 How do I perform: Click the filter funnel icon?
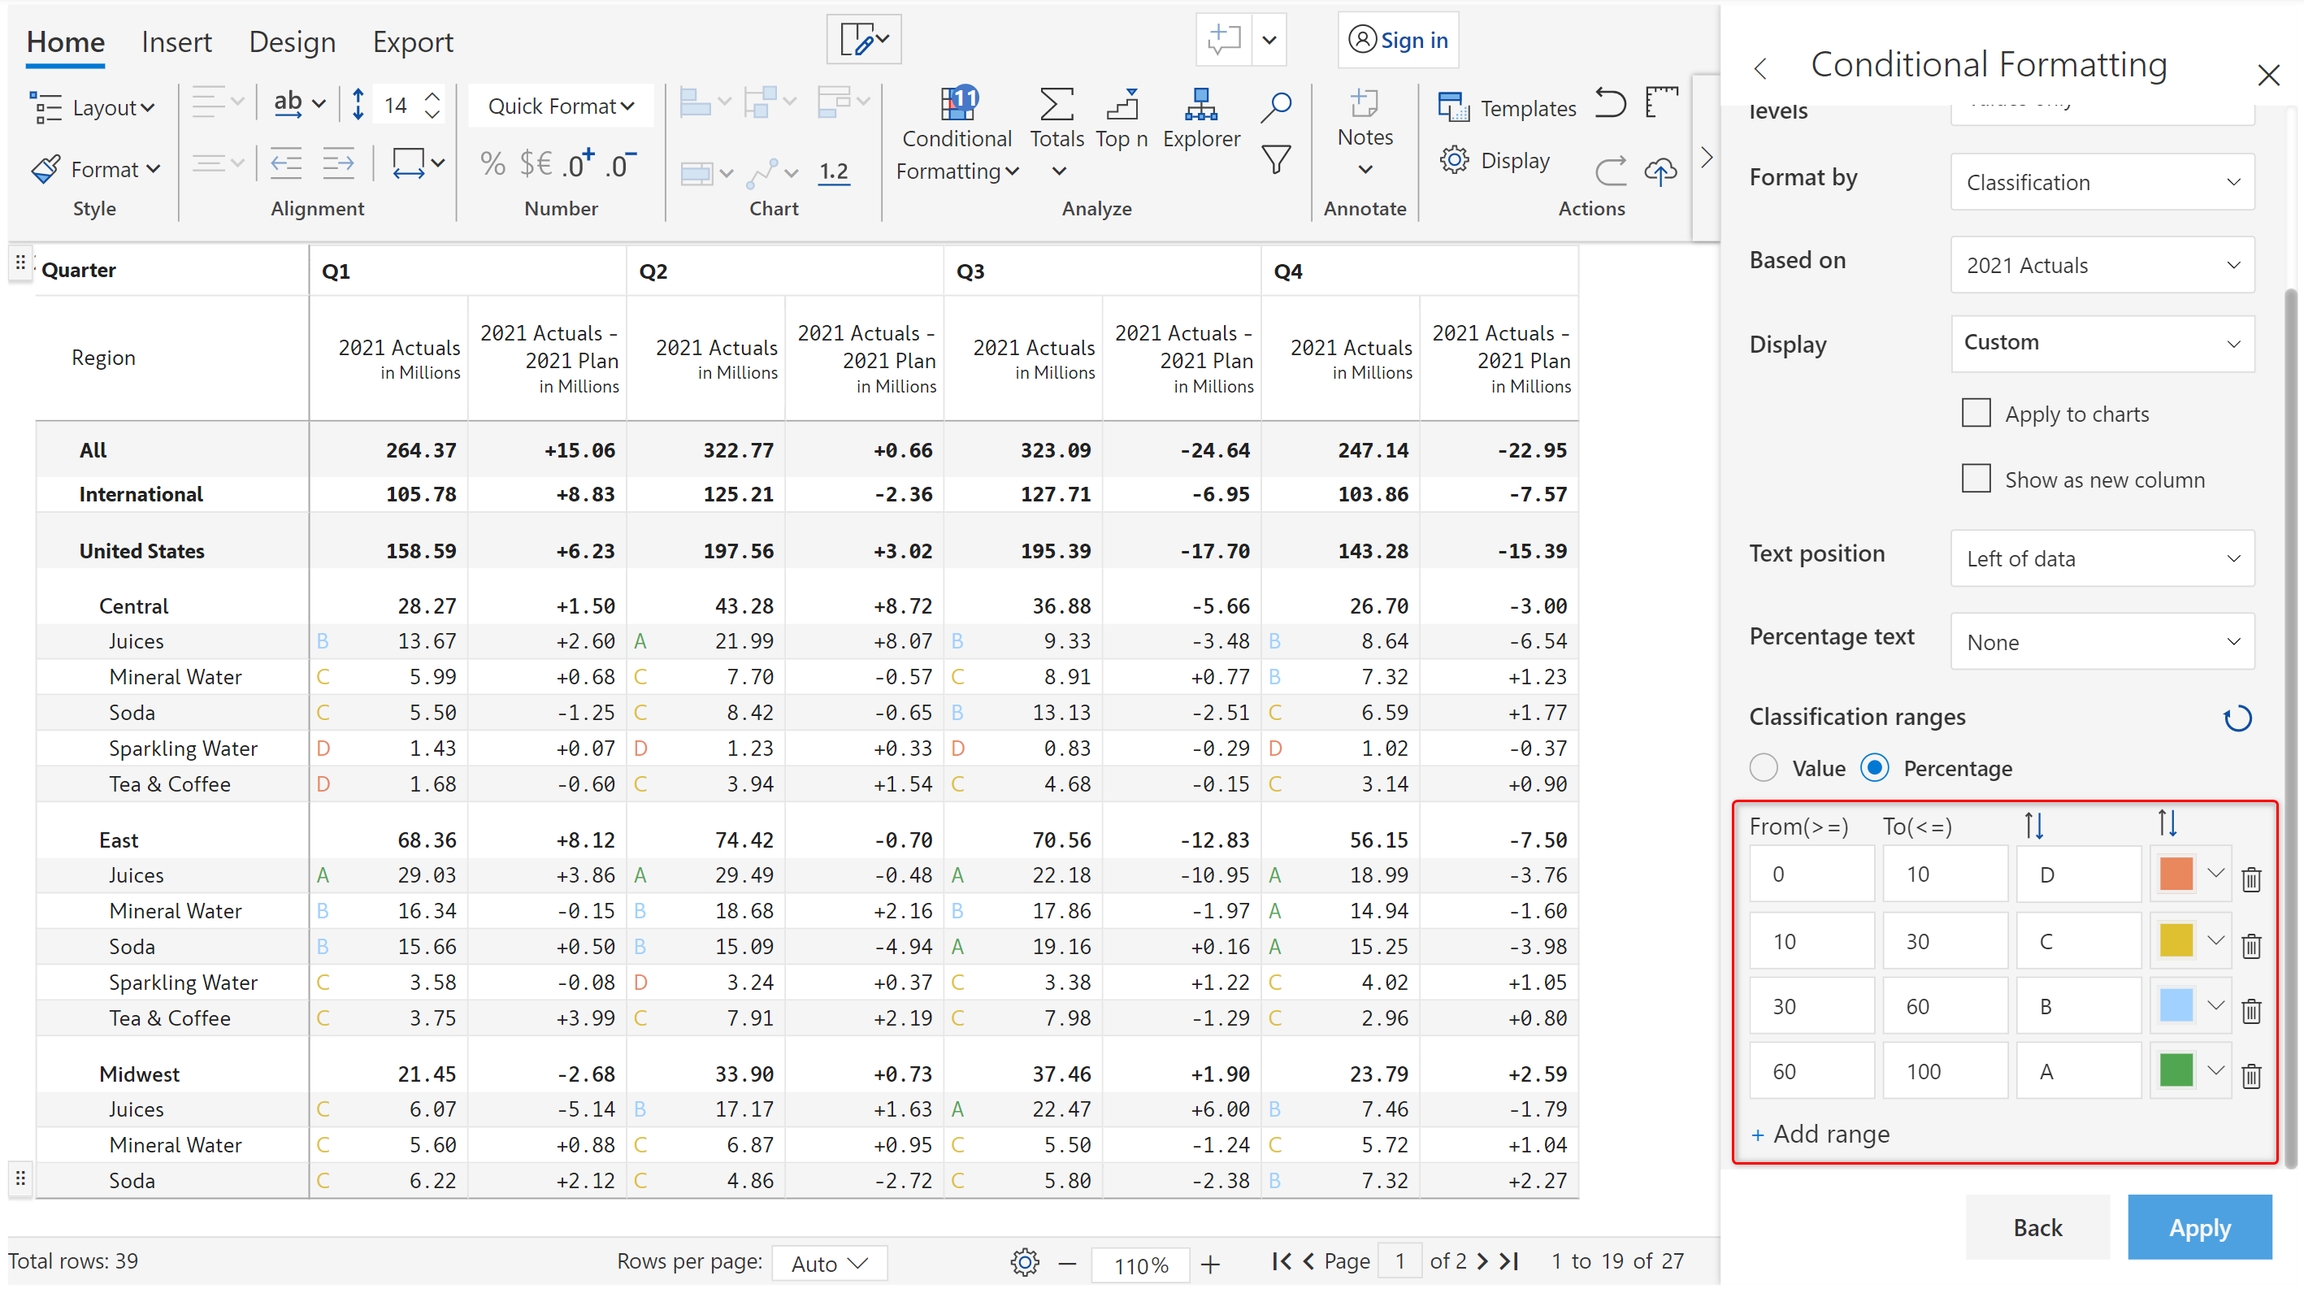pyautogui.click(x=1275, y=160)
